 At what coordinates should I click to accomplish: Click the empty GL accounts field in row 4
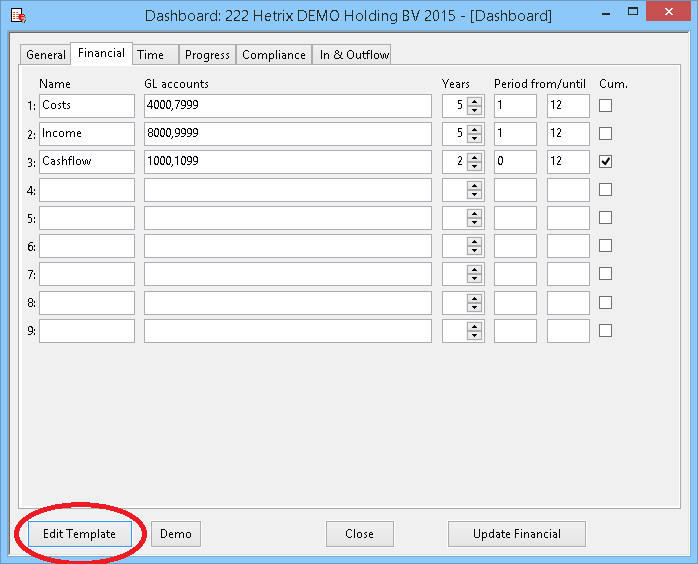coord(288,190)
